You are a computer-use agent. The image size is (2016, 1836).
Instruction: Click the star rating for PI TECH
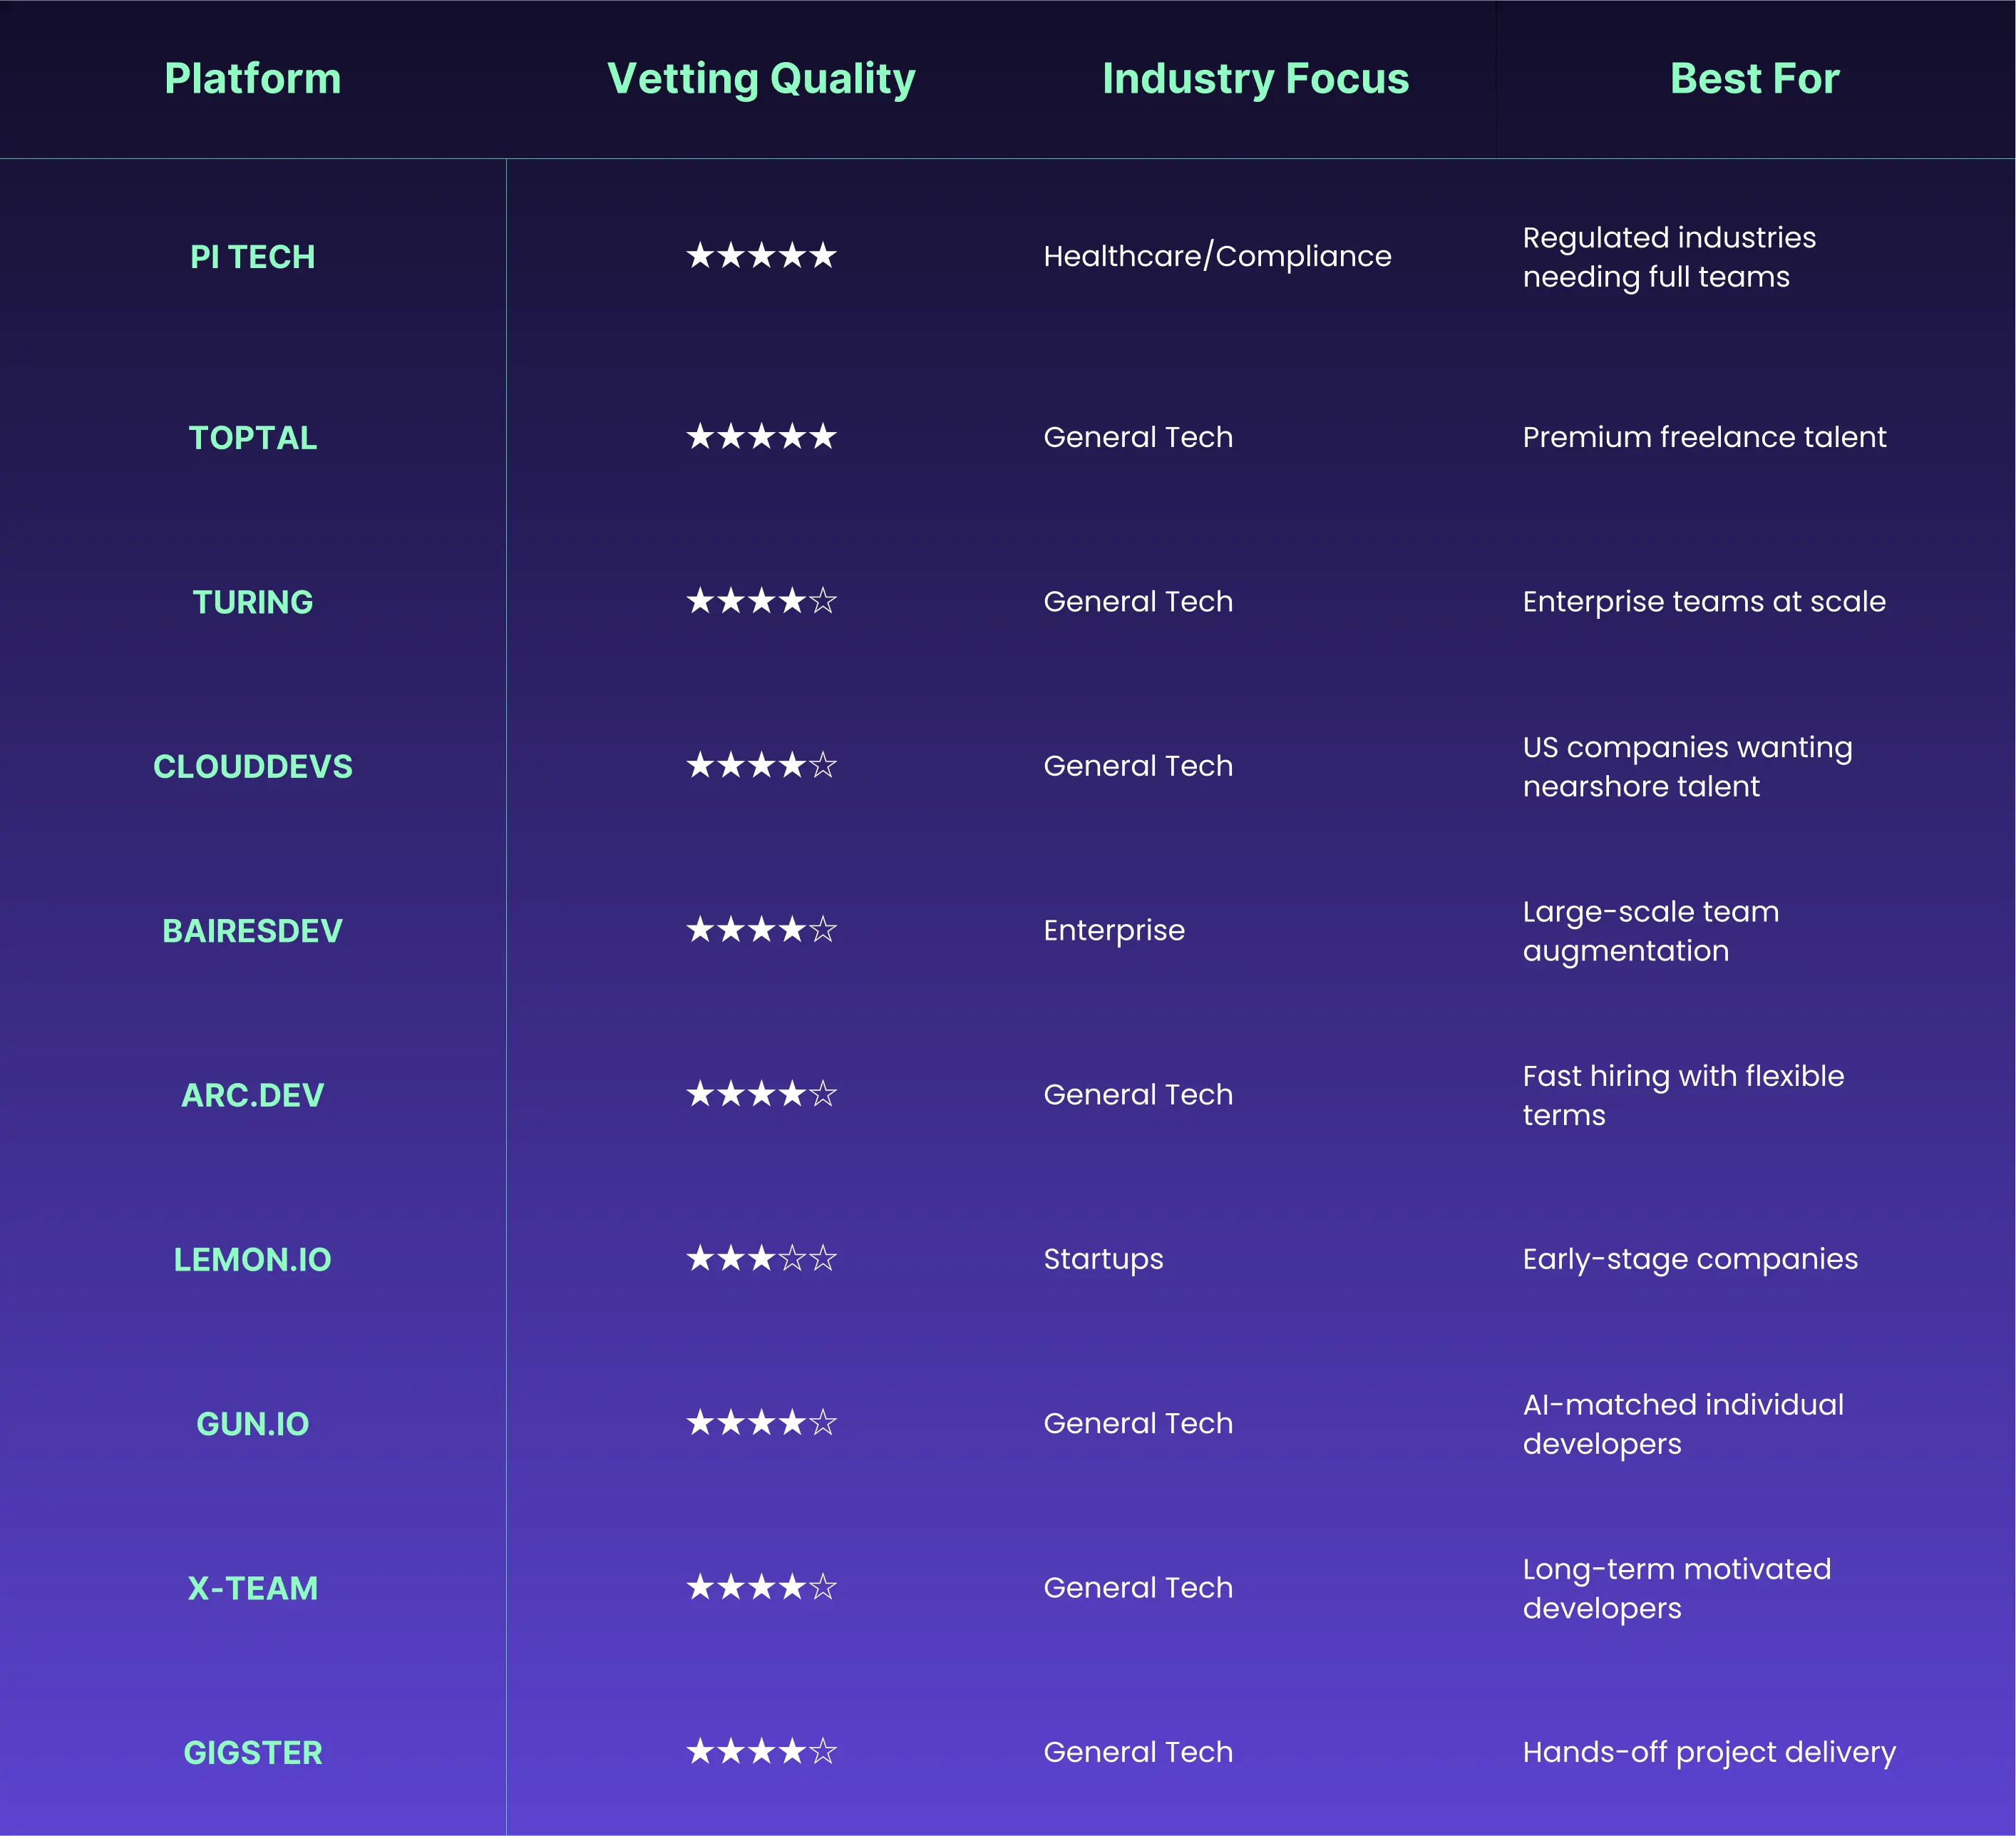point(761,256)
